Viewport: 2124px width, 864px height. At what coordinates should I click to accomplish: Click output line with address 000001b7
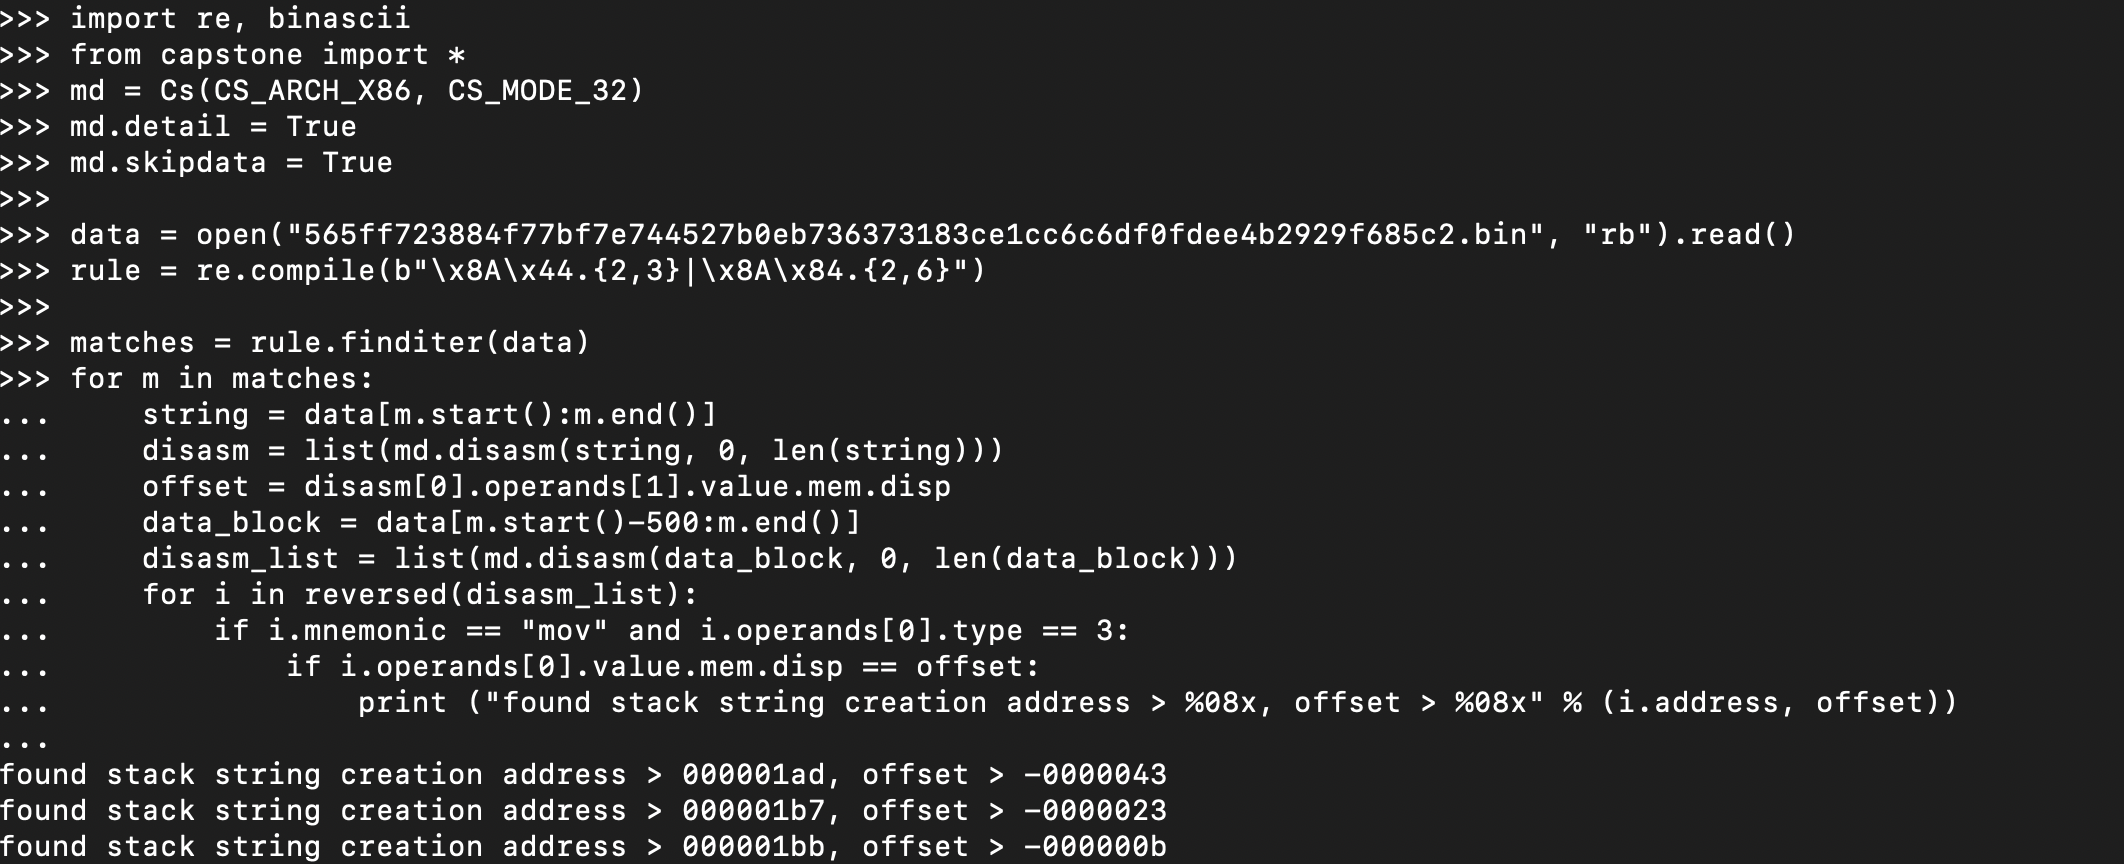583,811
